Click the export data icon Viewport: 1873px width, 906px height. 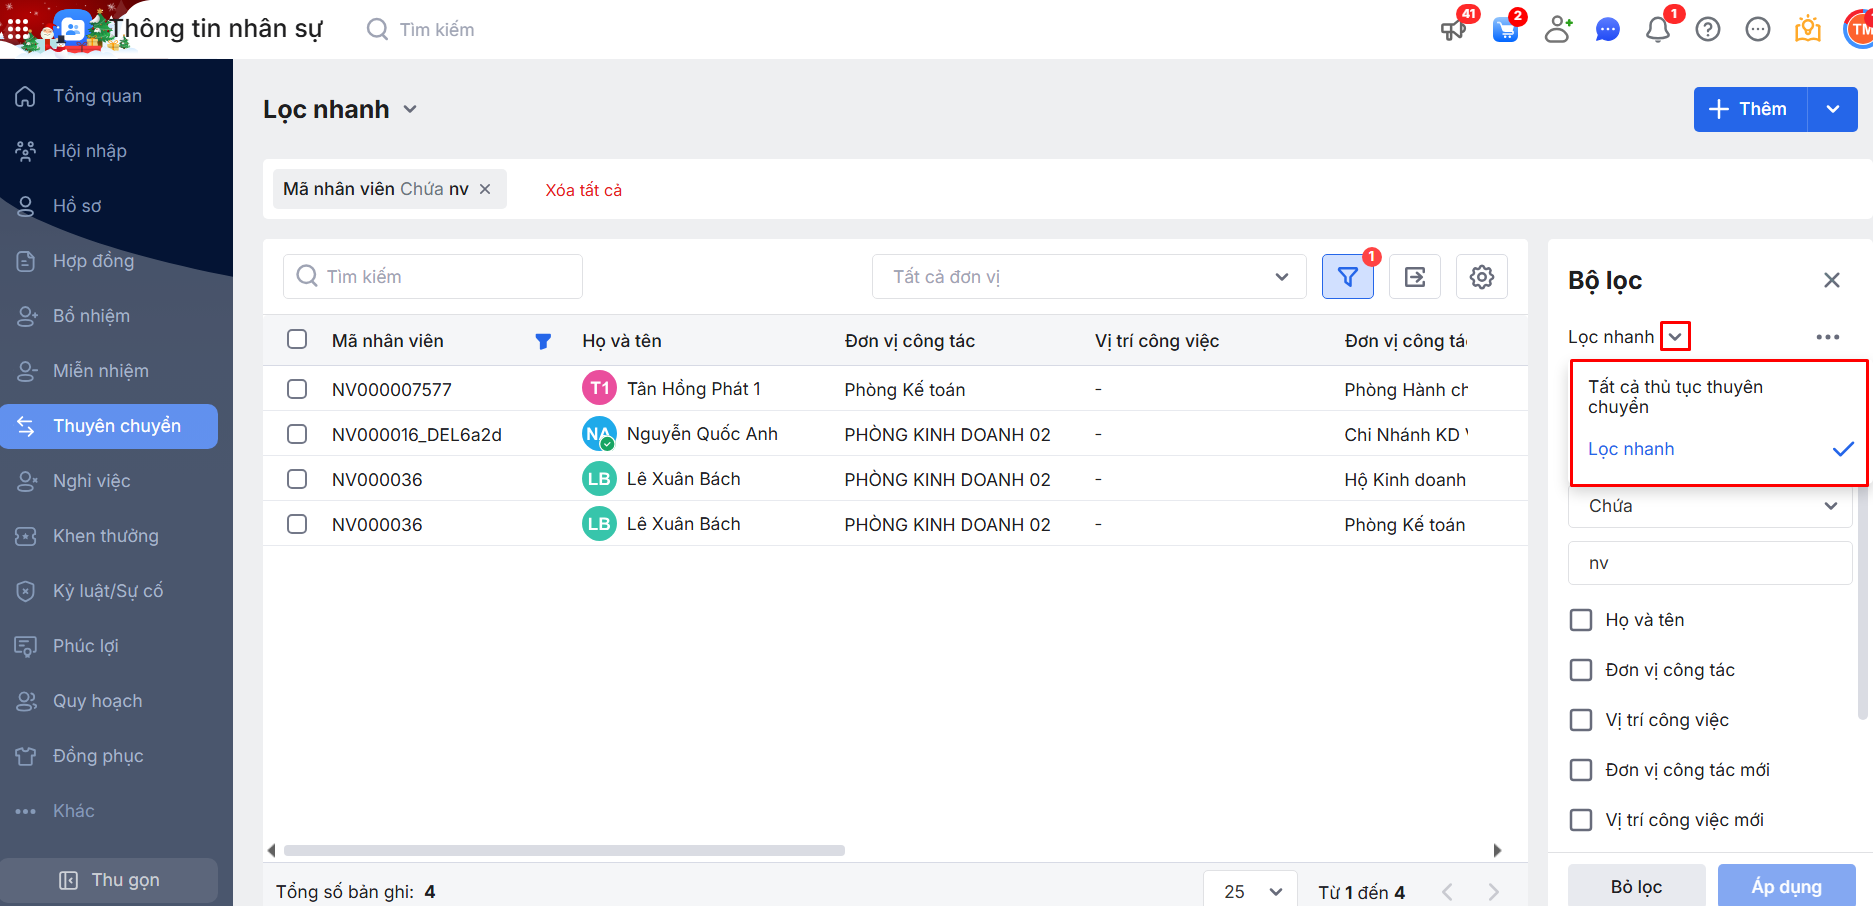pyautogui.click(x=1414, y=277)
